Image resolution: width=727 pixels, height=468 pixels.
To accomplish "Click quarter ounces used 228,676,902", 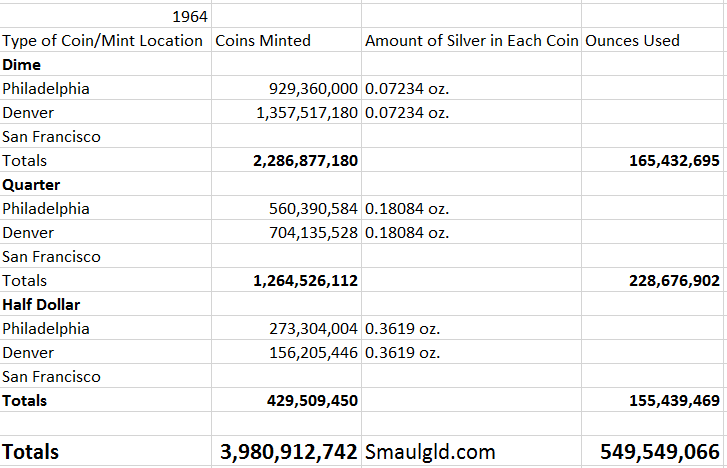I will coord(662,281).
